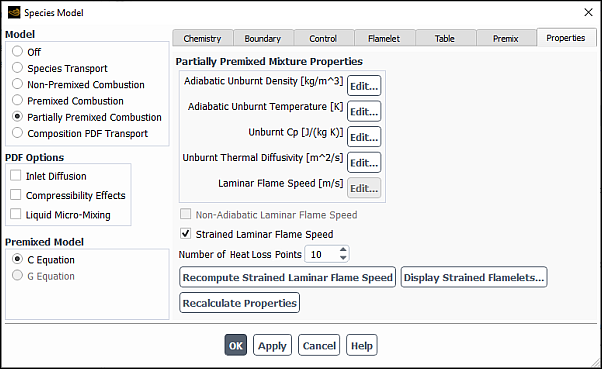Choose Non-Premixed Combustion model
Screen dimensions: 602x369
point(17,84)
